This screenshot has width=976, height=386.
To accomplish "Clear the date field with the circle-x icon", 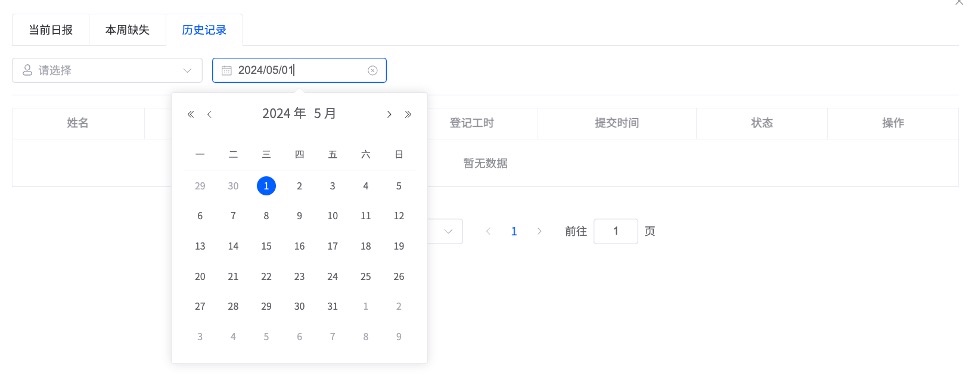I will pyautogui.click(x=372, y=70).
